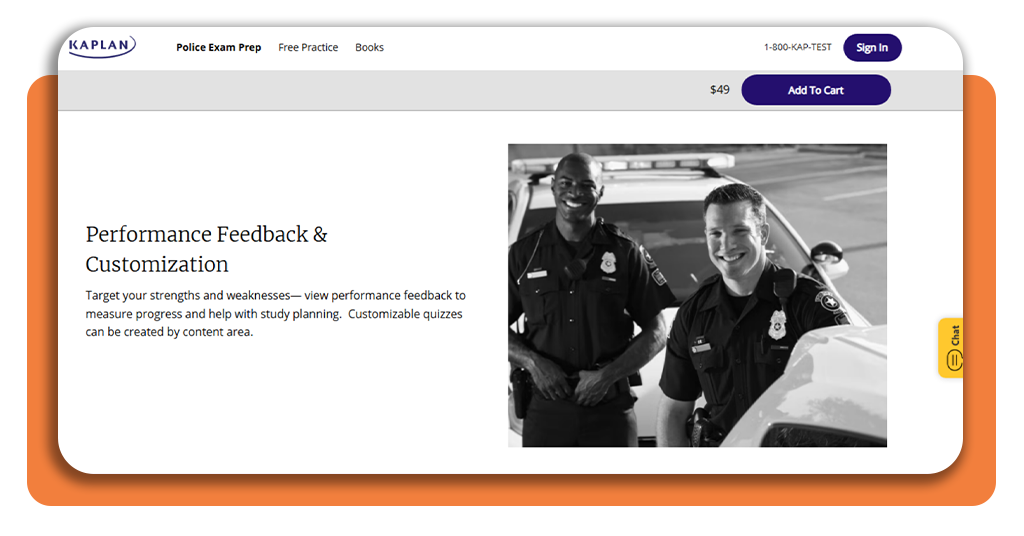Image resolution: width=1024 pixels, height=536 pixels.
Task: Open the Free Practice menu item
Action: point(308,47)
